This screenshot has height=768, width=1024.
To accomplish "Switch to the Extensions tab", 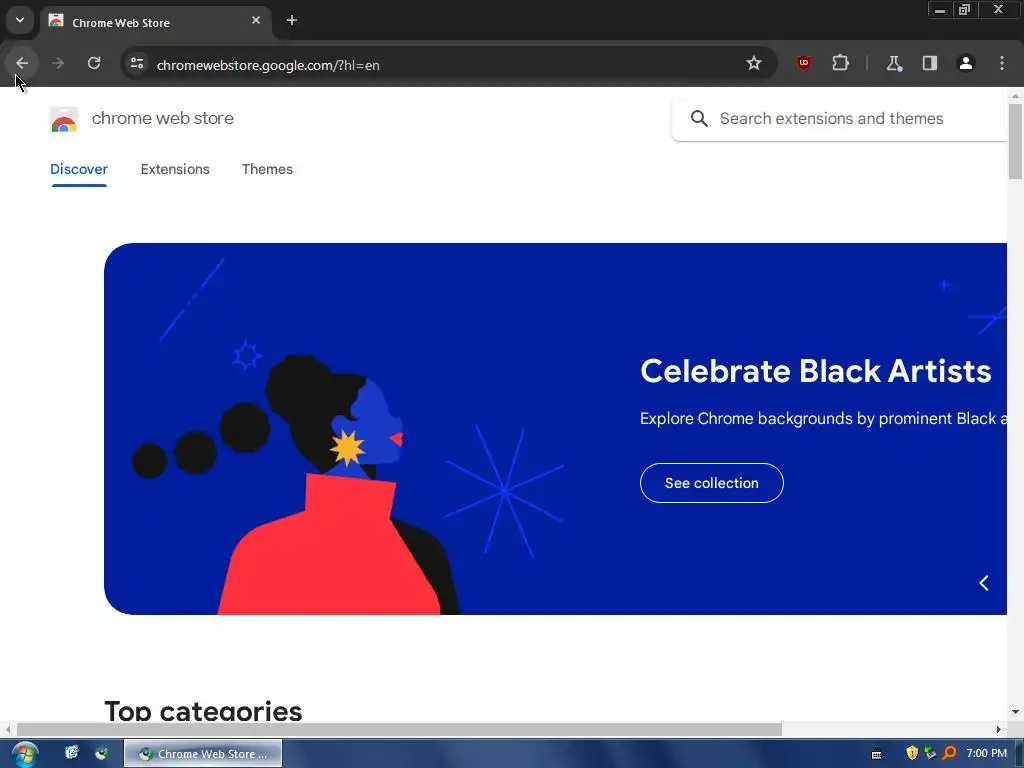I will pyautogui.click(x=175, y=169).
